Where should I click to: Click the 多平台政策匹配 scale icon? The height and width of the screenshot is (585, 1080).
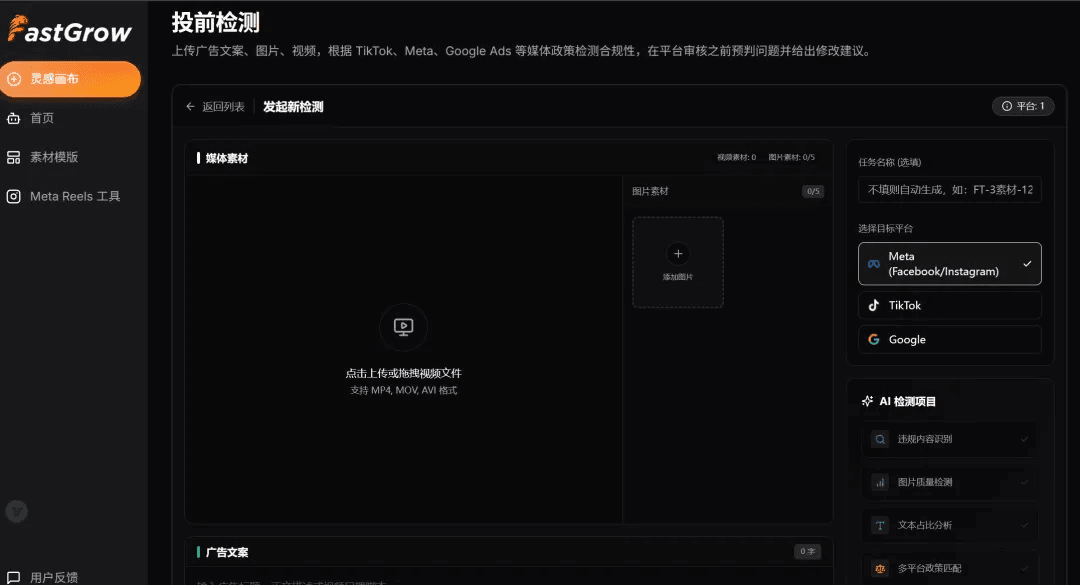[879, 567]
